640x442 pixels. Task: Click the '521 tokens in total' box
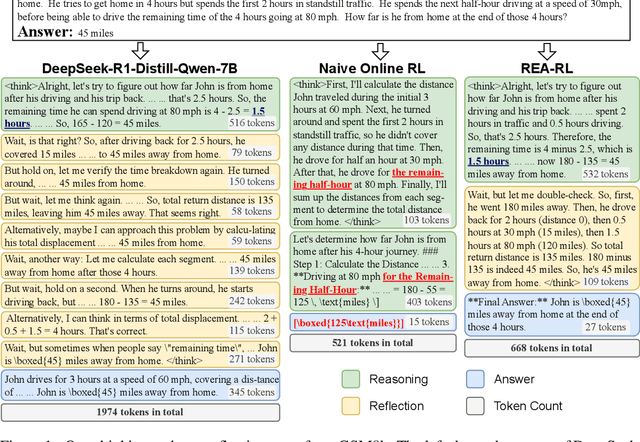point(373,343)
